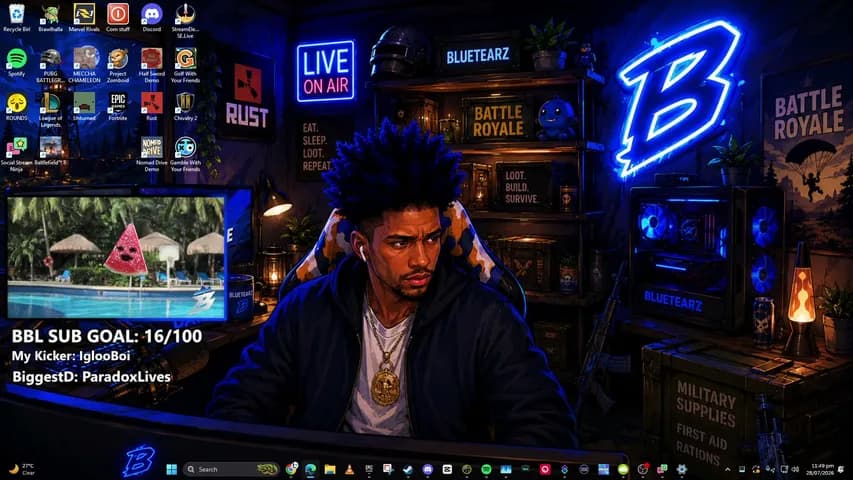This screenshot has height=480, width=853.
Task: Launch the Golf With Your Friends shortcut
Action: pyautogui.click(x=185, y=65)
